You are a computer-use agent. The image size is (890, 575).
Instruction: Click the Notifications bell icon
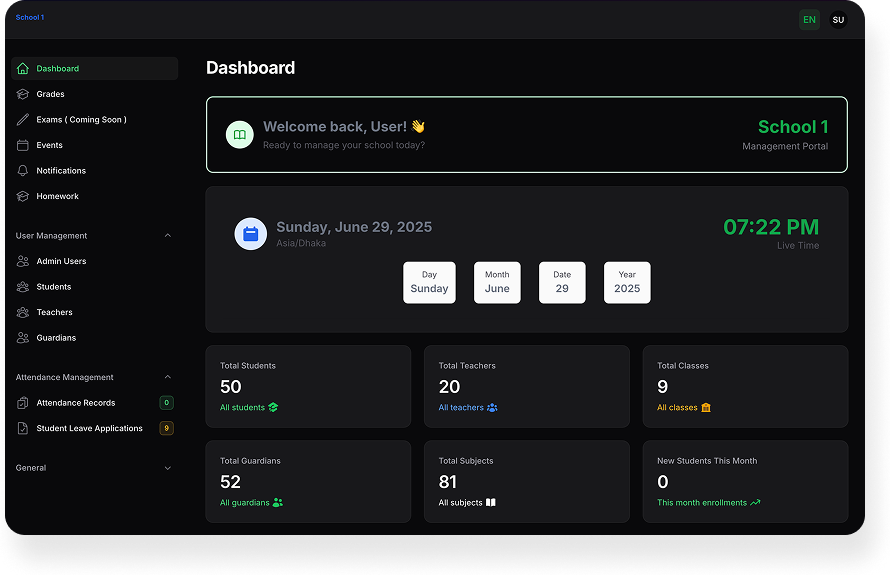pyautogui.click(x=23, y=171)
